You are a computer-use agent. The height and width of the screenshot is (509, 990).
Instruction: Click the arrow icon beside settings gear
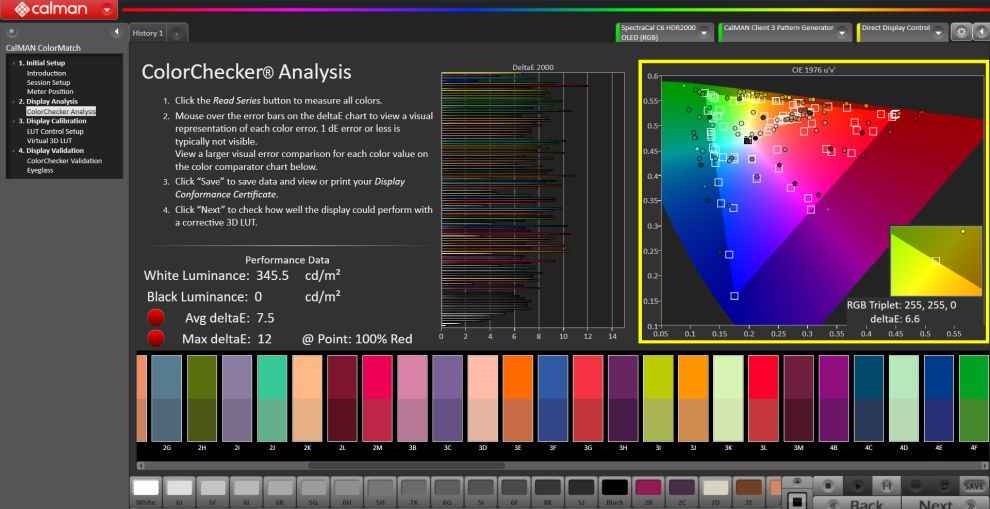[981, 32]
